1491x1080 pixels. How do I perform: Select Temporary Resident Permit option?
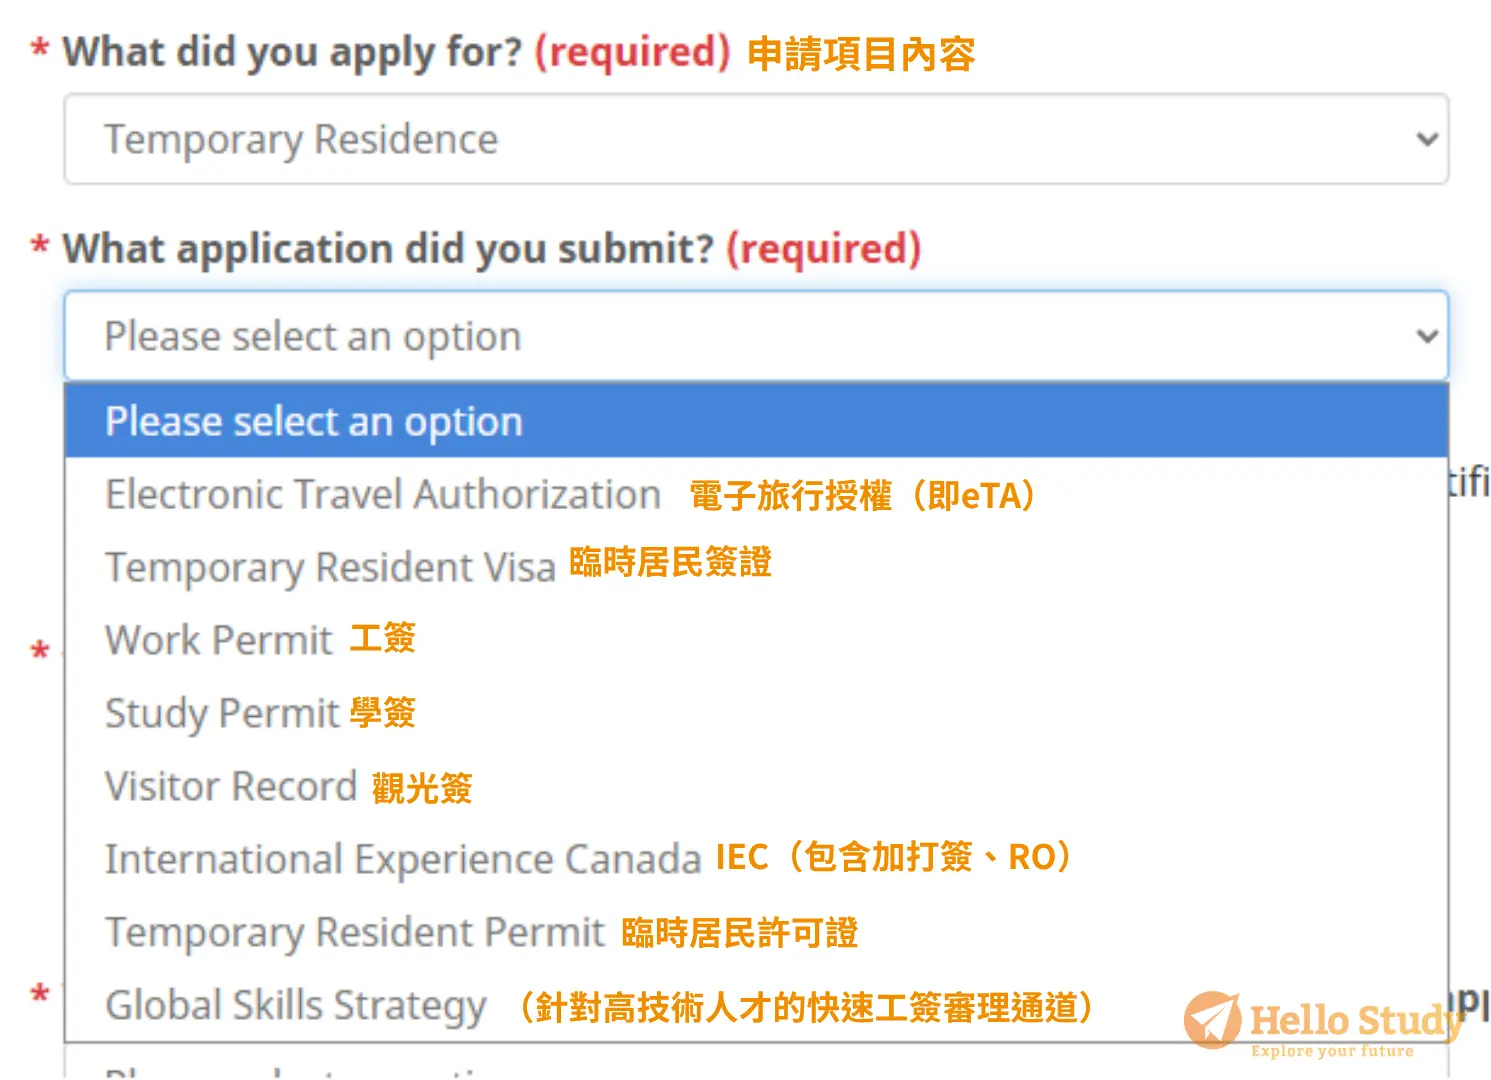[x=756, y=932]
